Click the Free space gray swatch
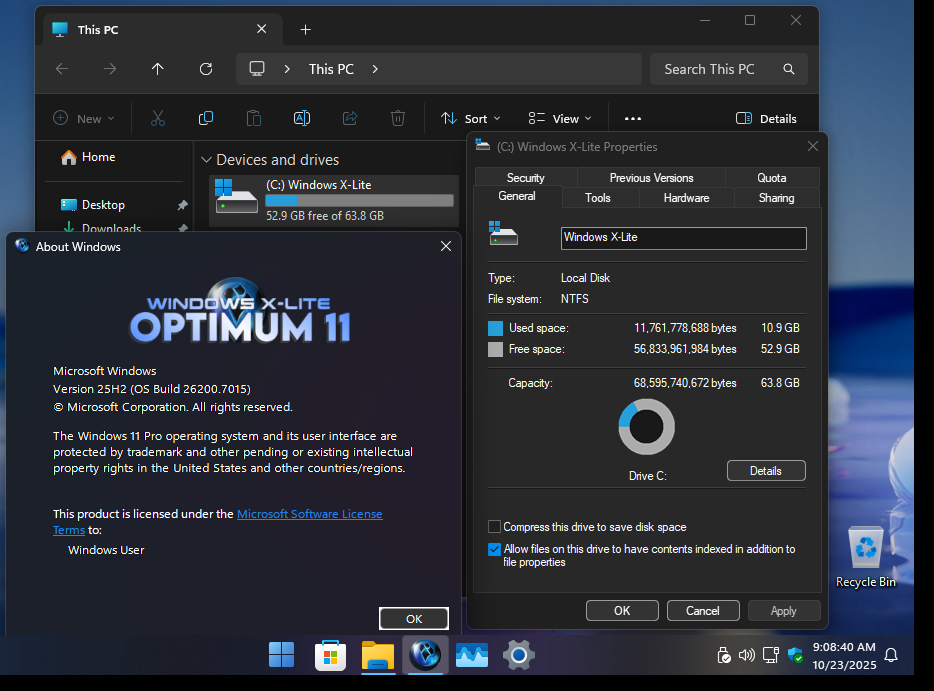This screenshot has width=934, height=691. 495,349
